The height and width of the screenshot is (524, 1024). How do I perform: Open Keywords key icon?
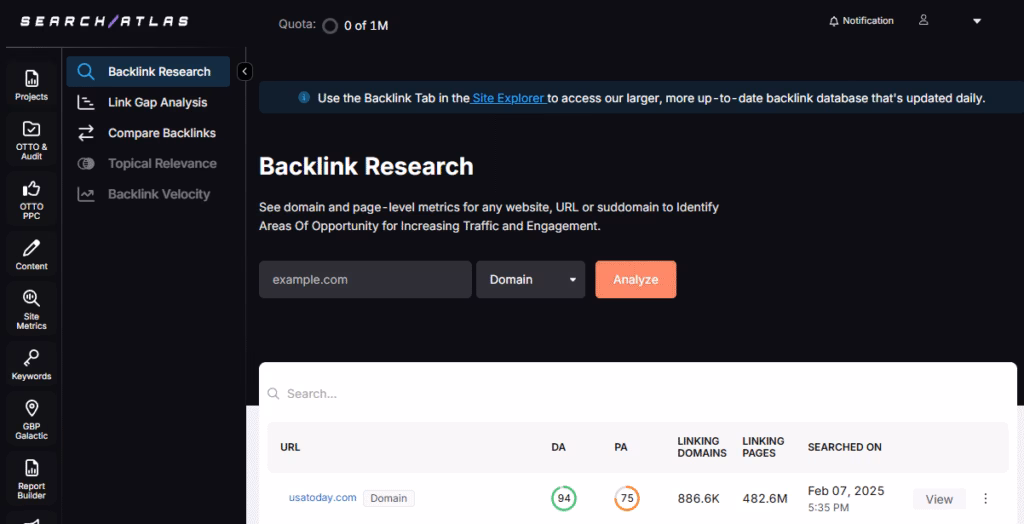pos(31,364)
